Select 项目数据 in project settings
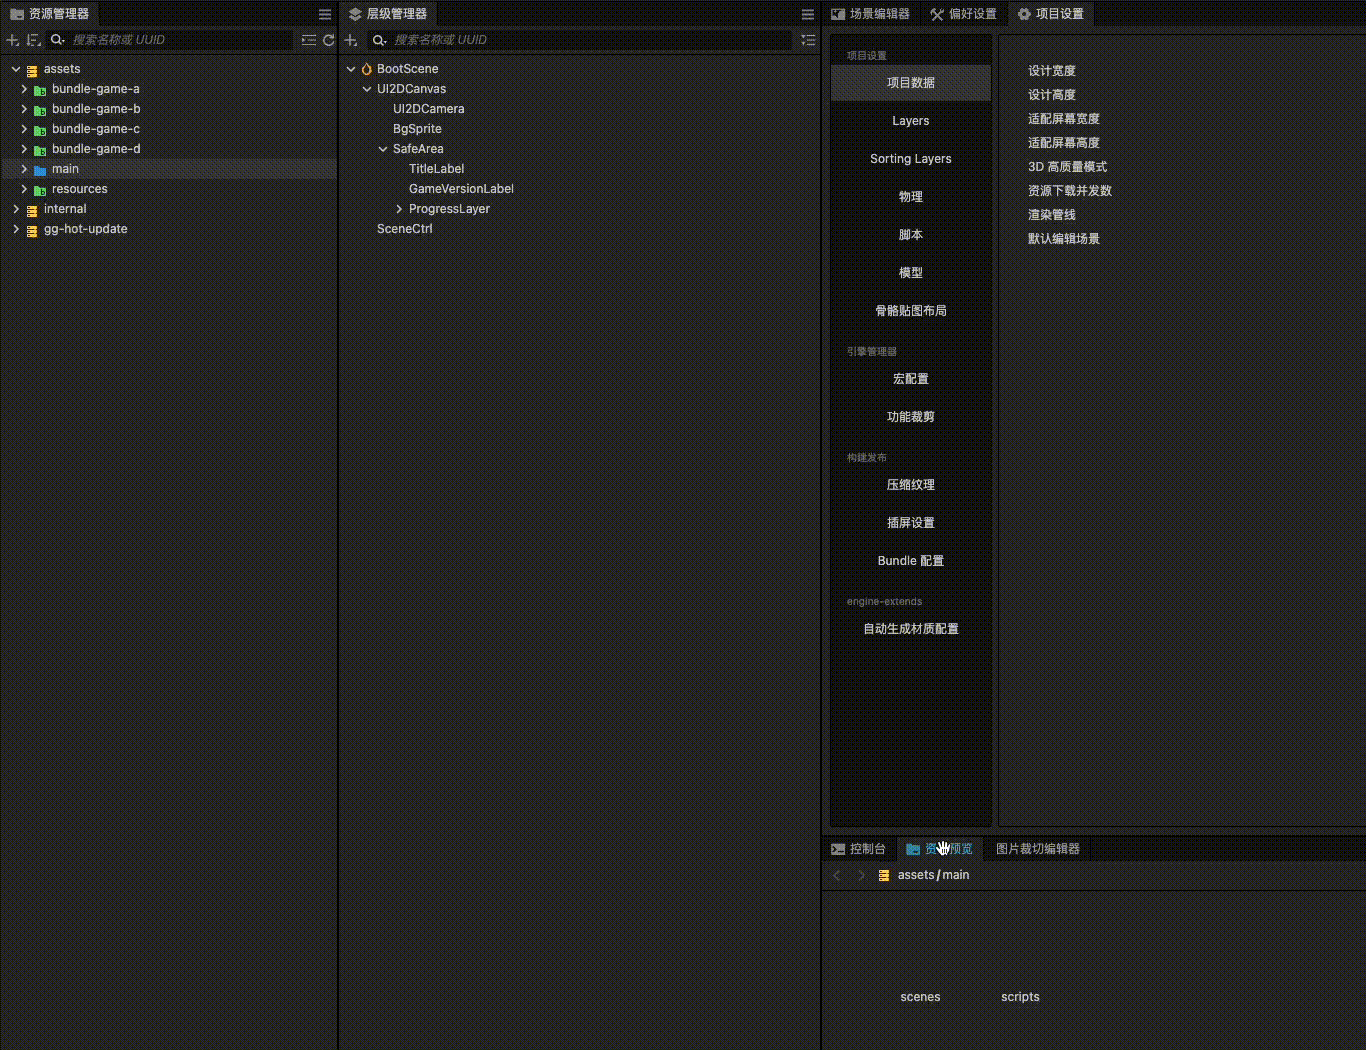The height and width of the screenshot is (1050, 1366). pos(911,83)
